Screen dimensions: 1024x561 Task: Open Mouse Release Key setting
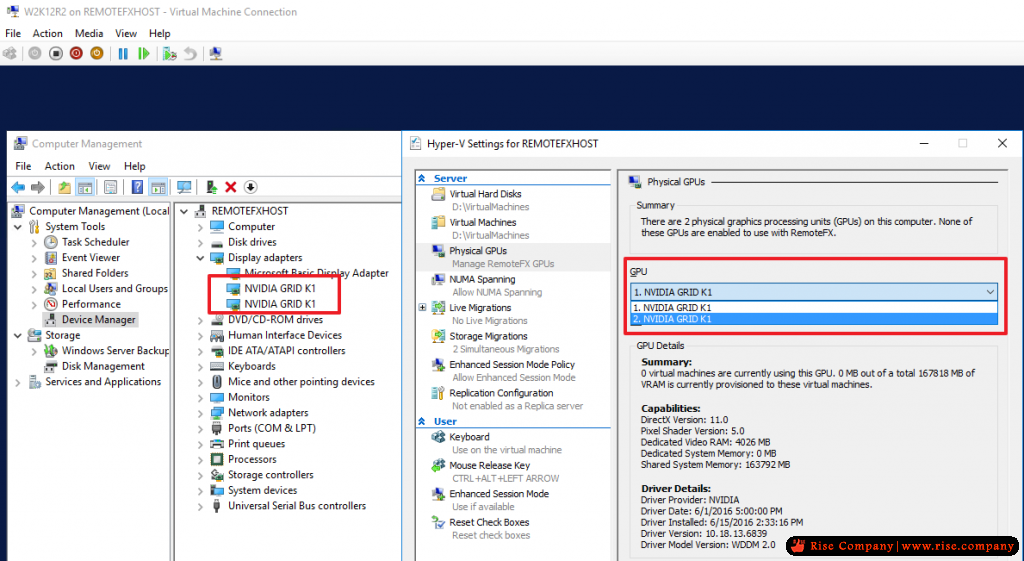coord(489,466)
